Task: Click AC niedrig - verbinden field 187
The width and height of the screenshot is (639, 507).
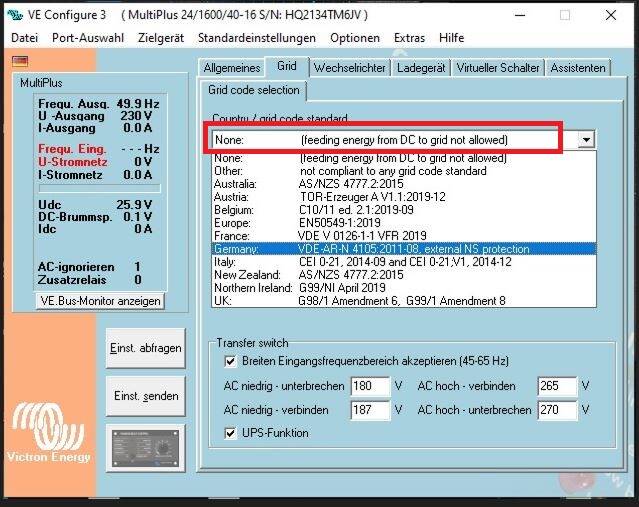Action: [x=370, y=410]
